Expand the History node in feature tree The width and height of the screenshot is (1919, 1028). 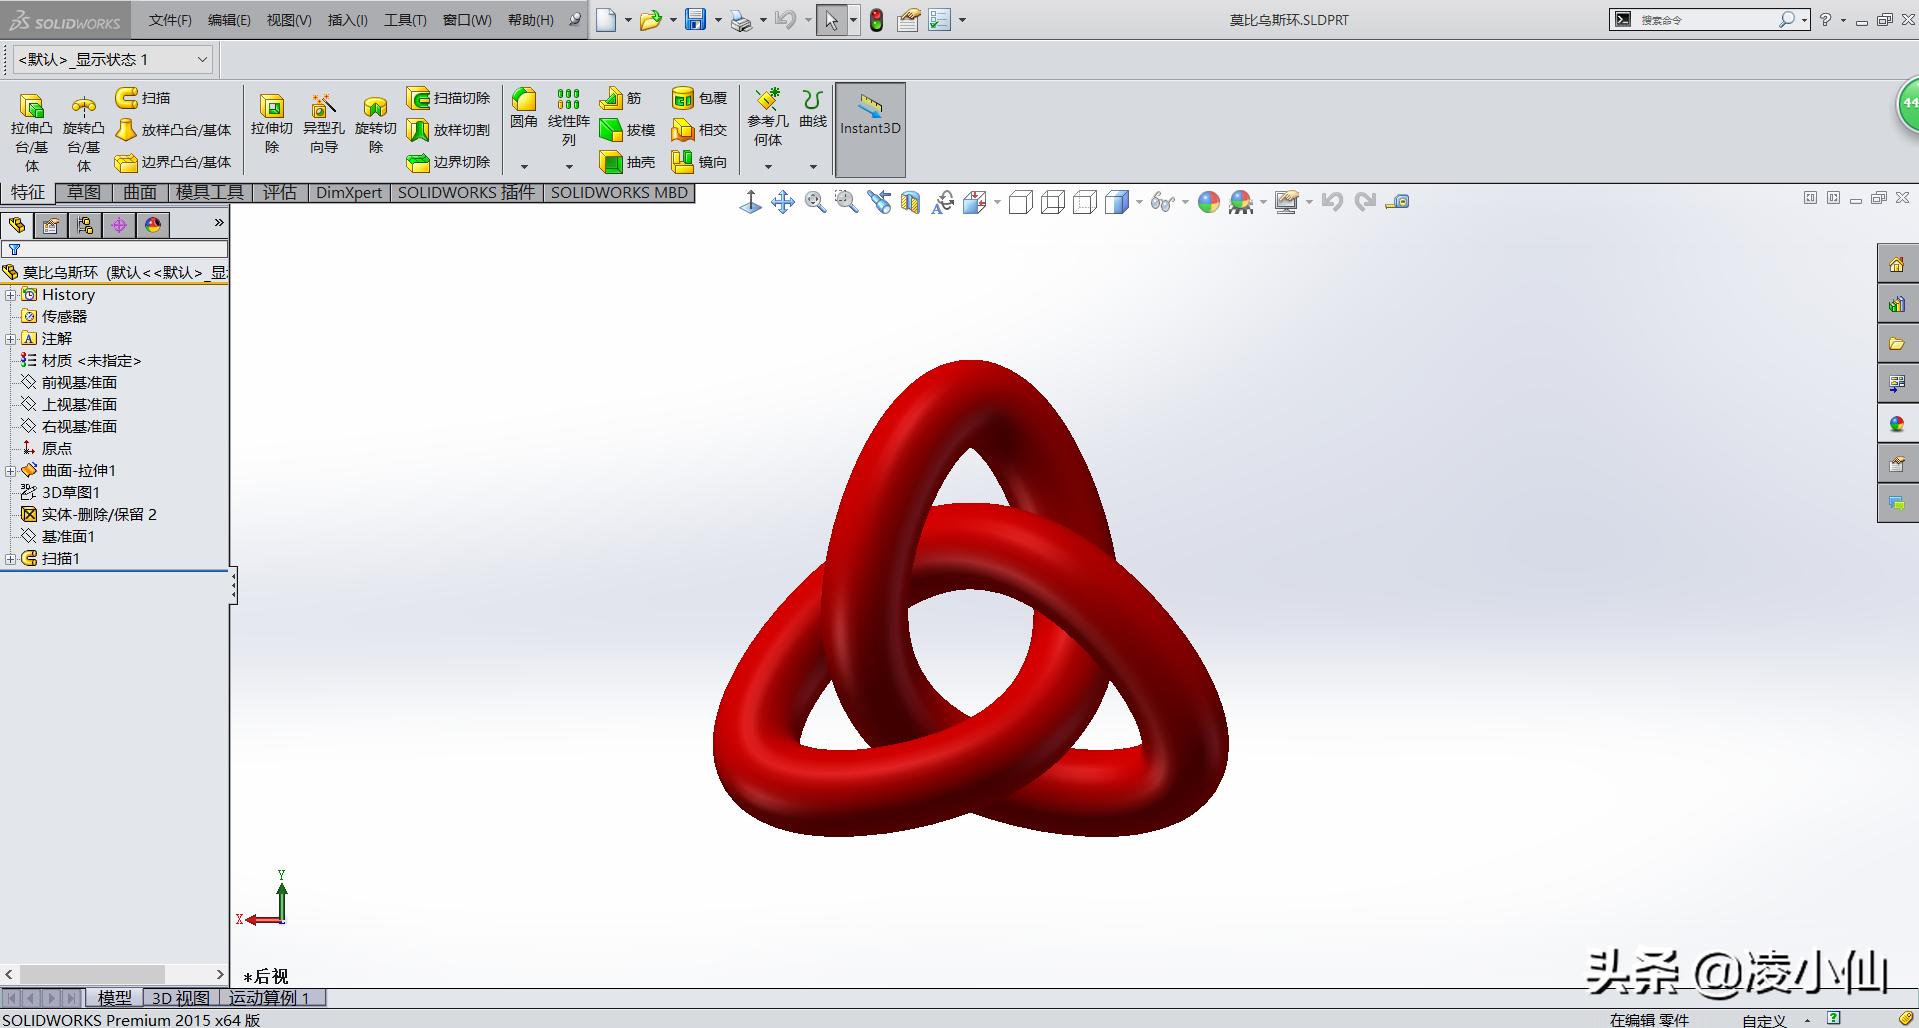tap(10, 294)
